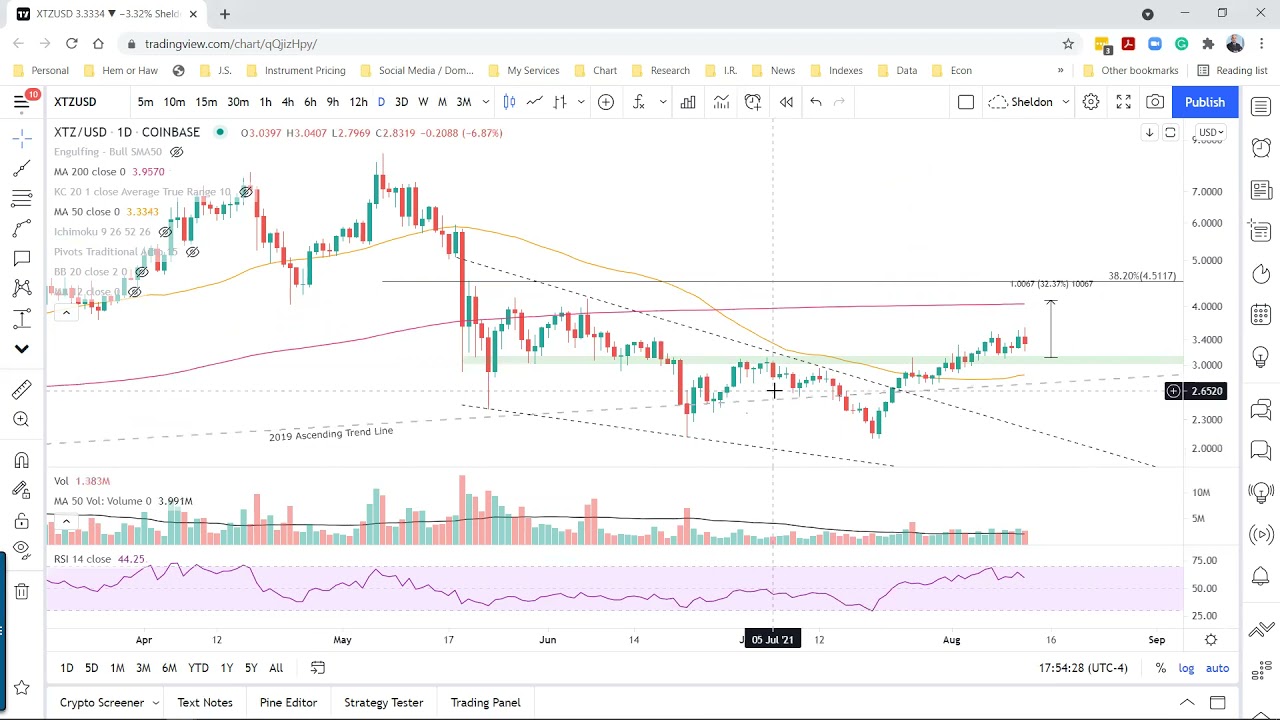The height and width of the screenshot is (720, 1280).
Task: Collapse the volume pane legend
Action: 66,521
